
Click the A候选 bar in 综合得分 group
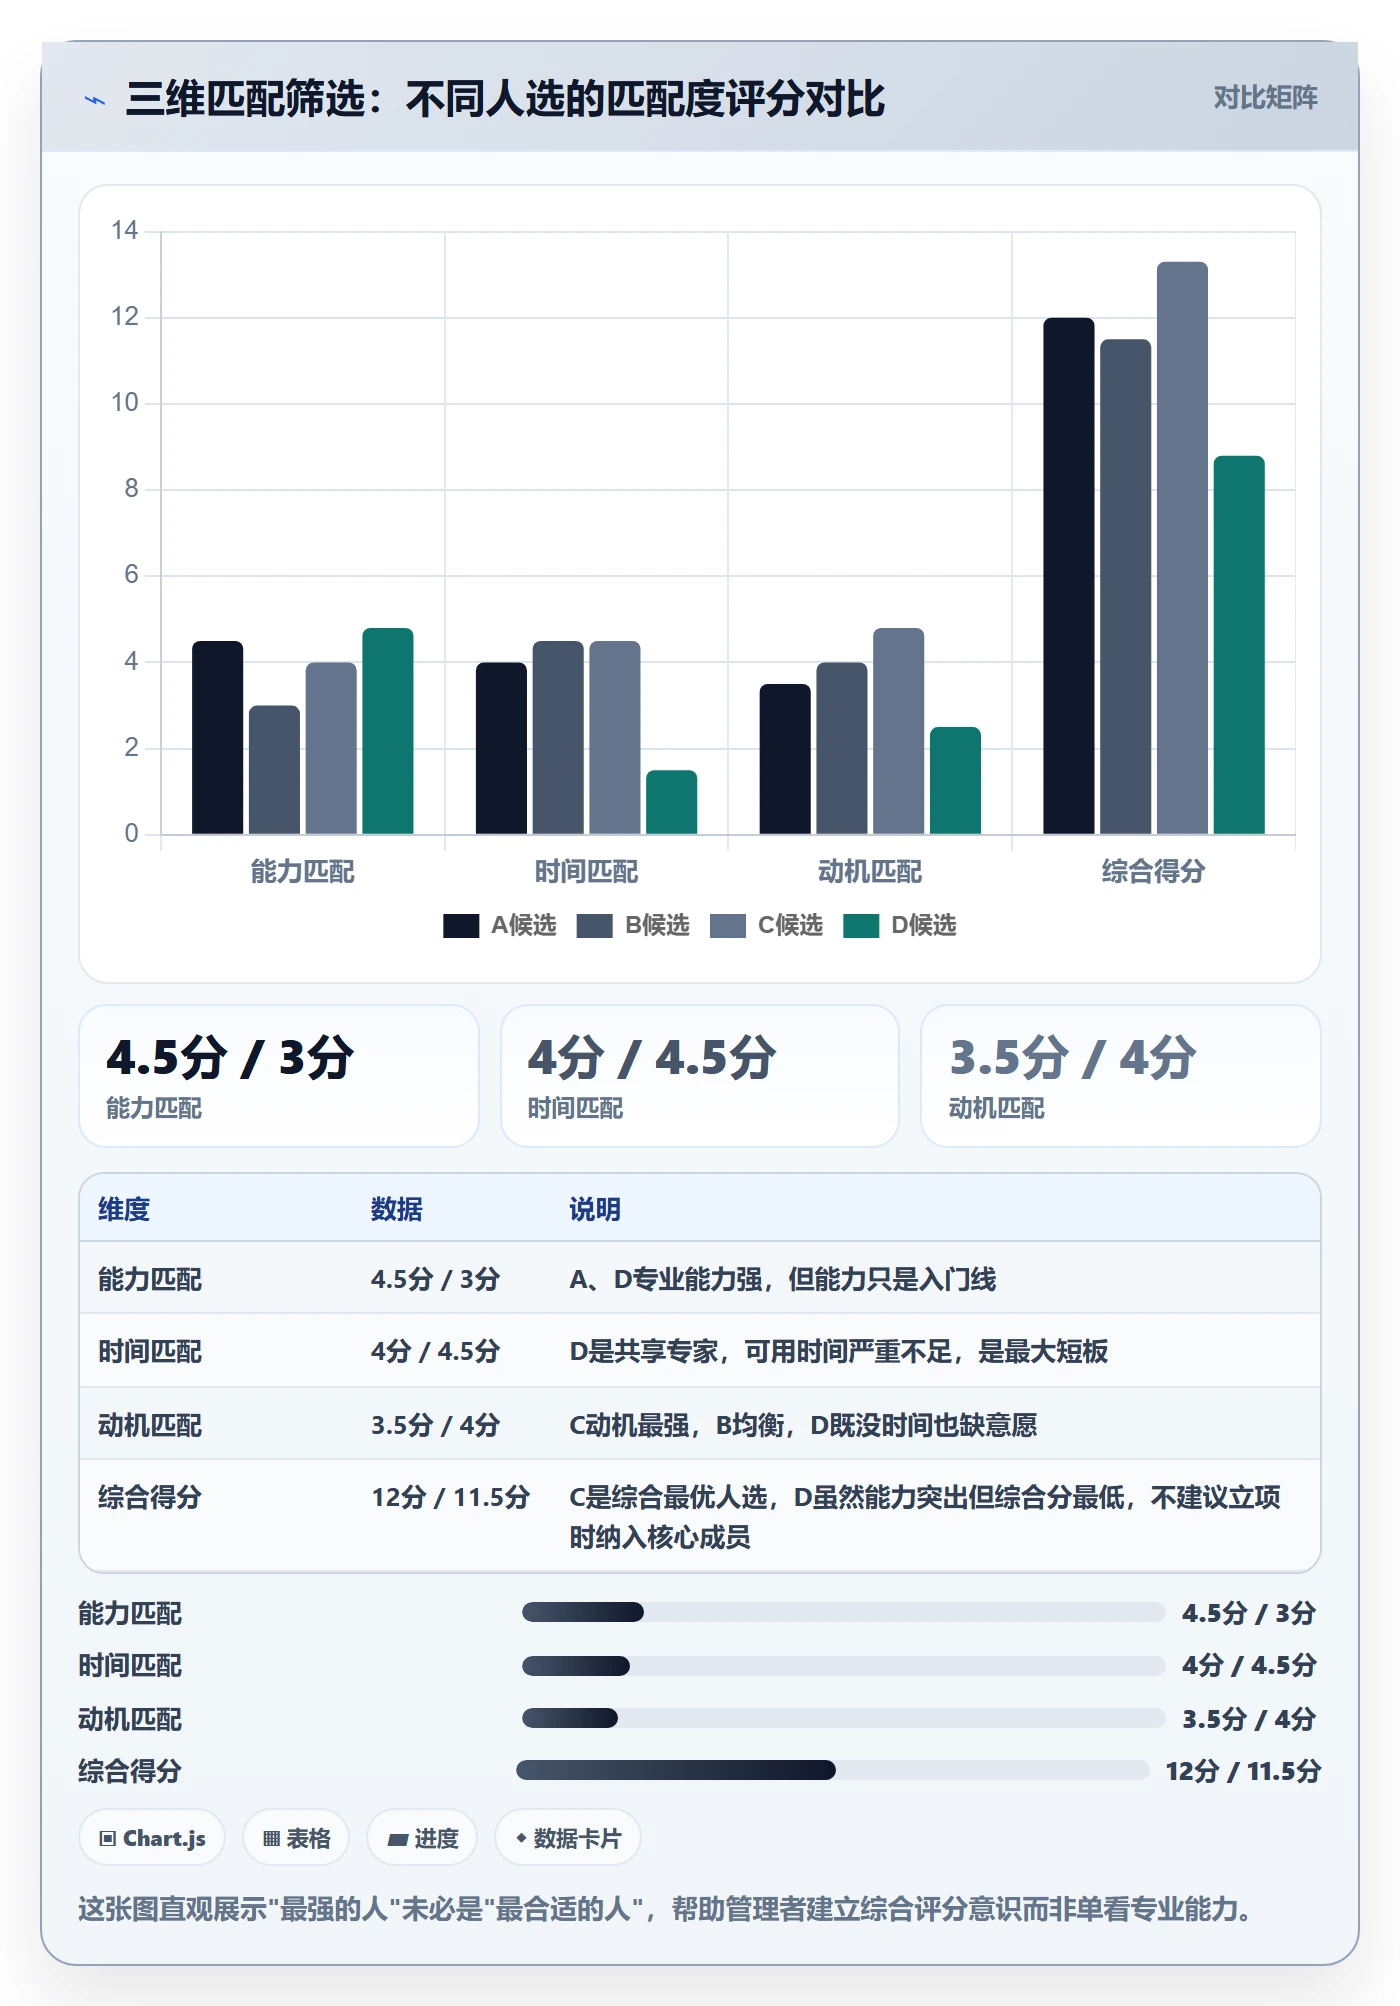point(1068,576)
